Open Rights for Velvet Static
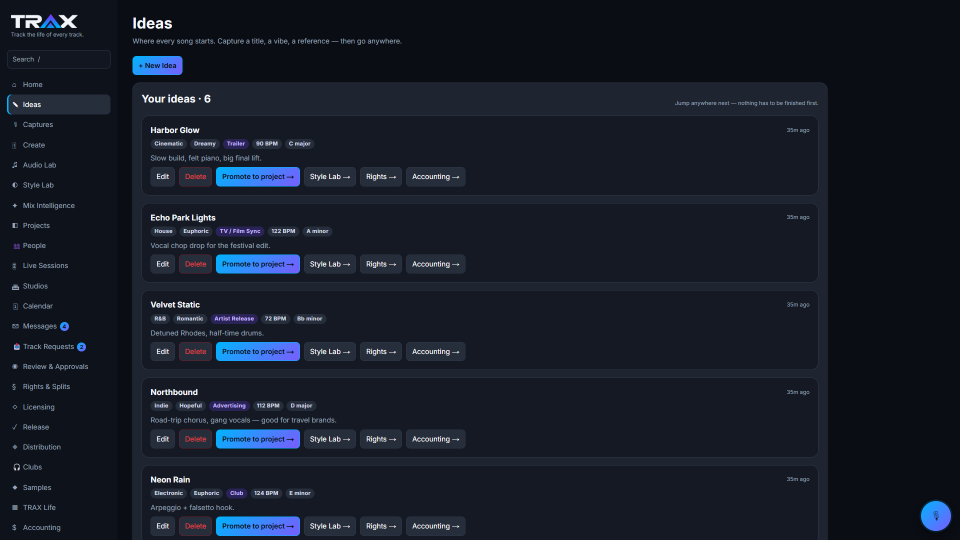The height and width of the screenshot is (540, 960). tap(381, 351)
